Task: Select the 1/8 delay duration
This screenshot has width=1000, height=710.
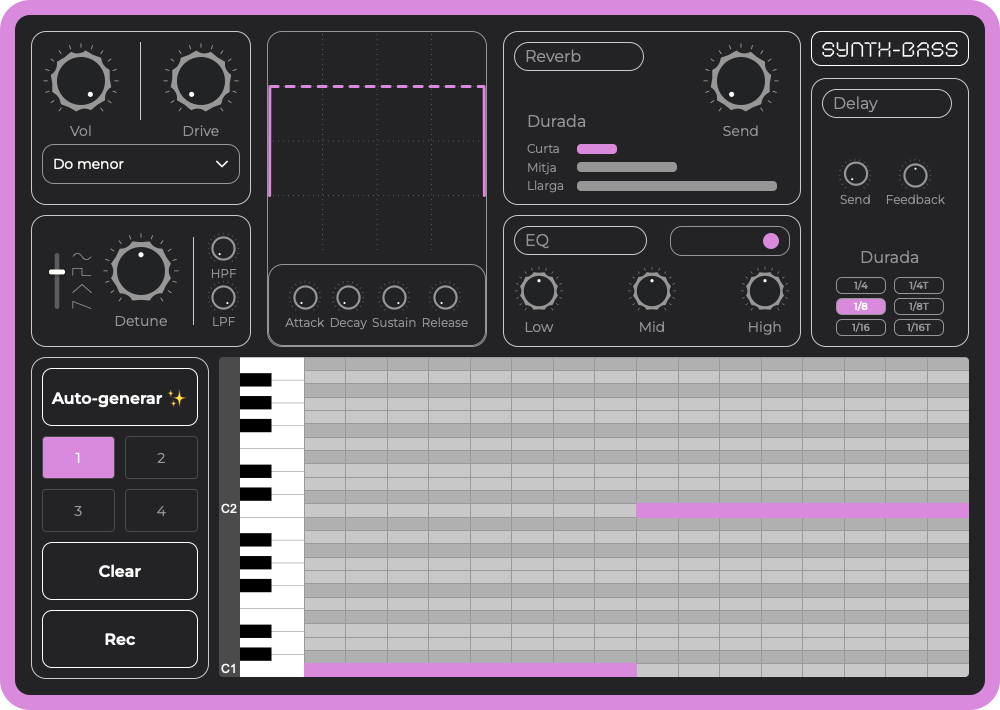Action: point(860,306)
